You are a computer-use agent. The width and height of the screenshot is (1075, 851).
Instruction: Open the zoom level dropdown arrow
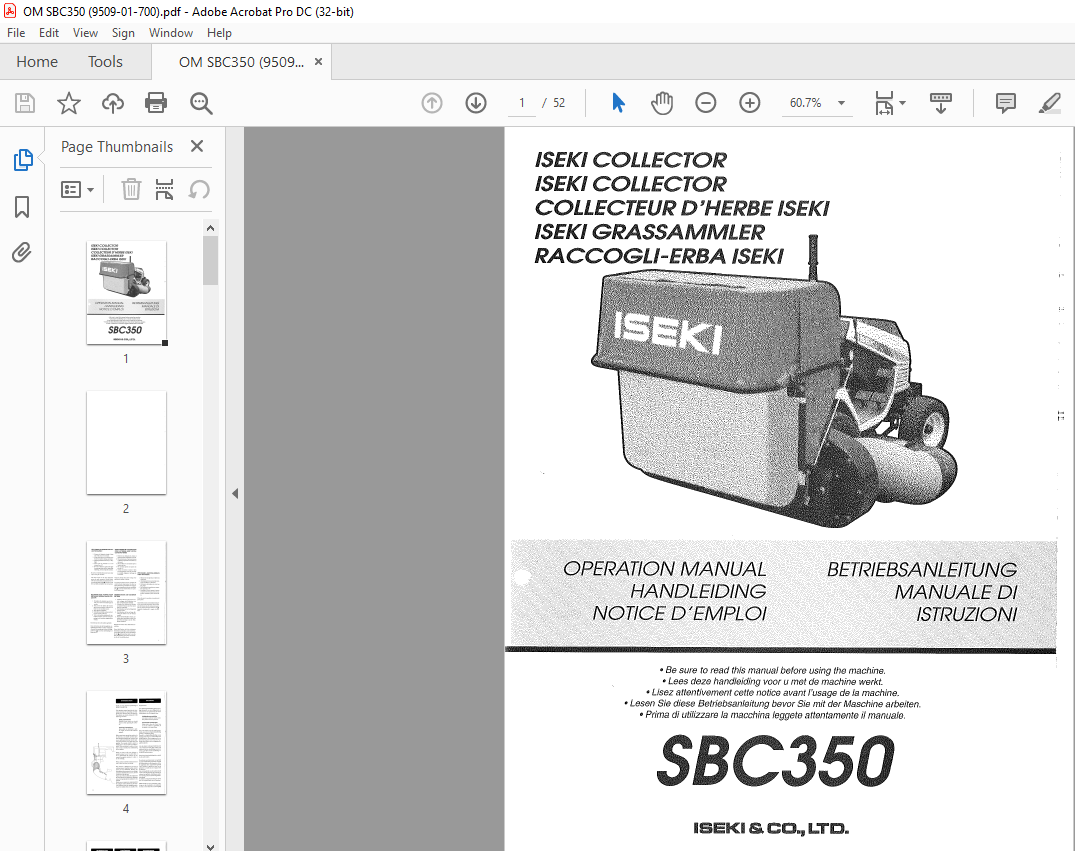click(841, 103)
